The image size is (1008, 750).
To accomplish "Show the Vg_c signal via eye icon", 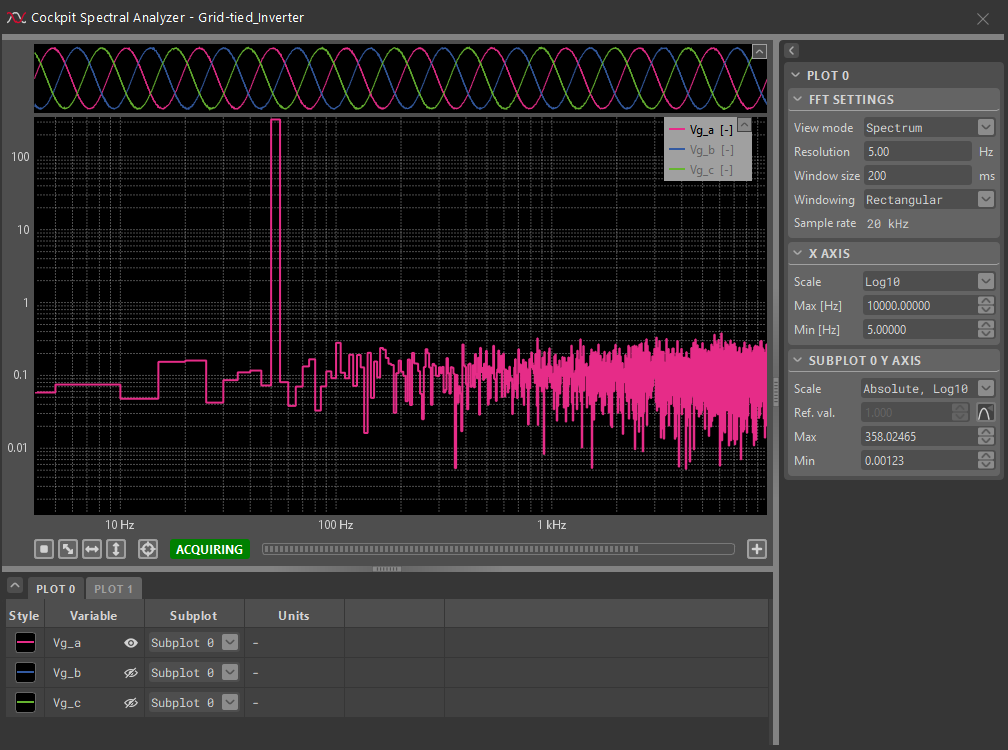I will click(130, 703).
